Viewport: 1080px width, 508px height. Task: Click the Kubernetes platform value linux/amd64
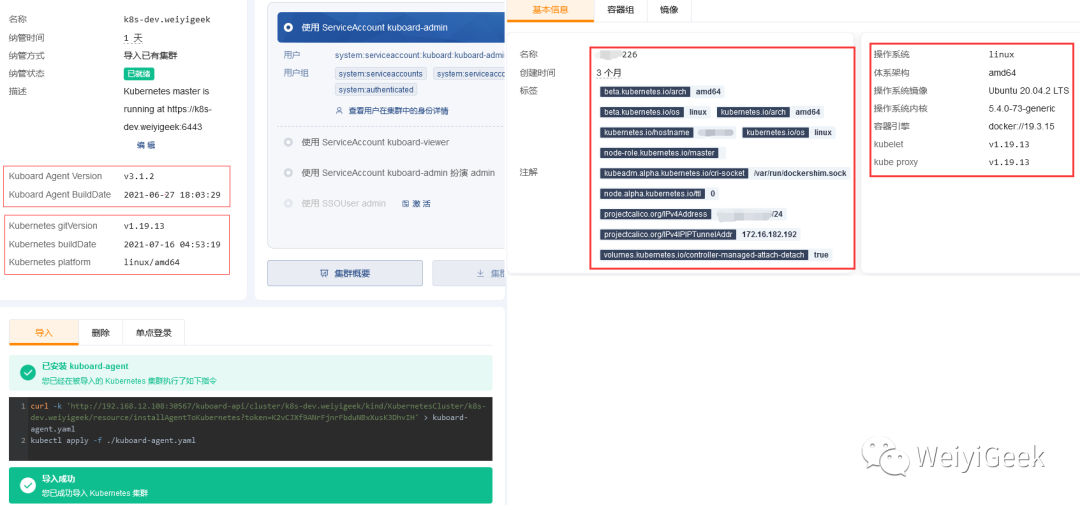pyautogui.click(x=152, y=262)
